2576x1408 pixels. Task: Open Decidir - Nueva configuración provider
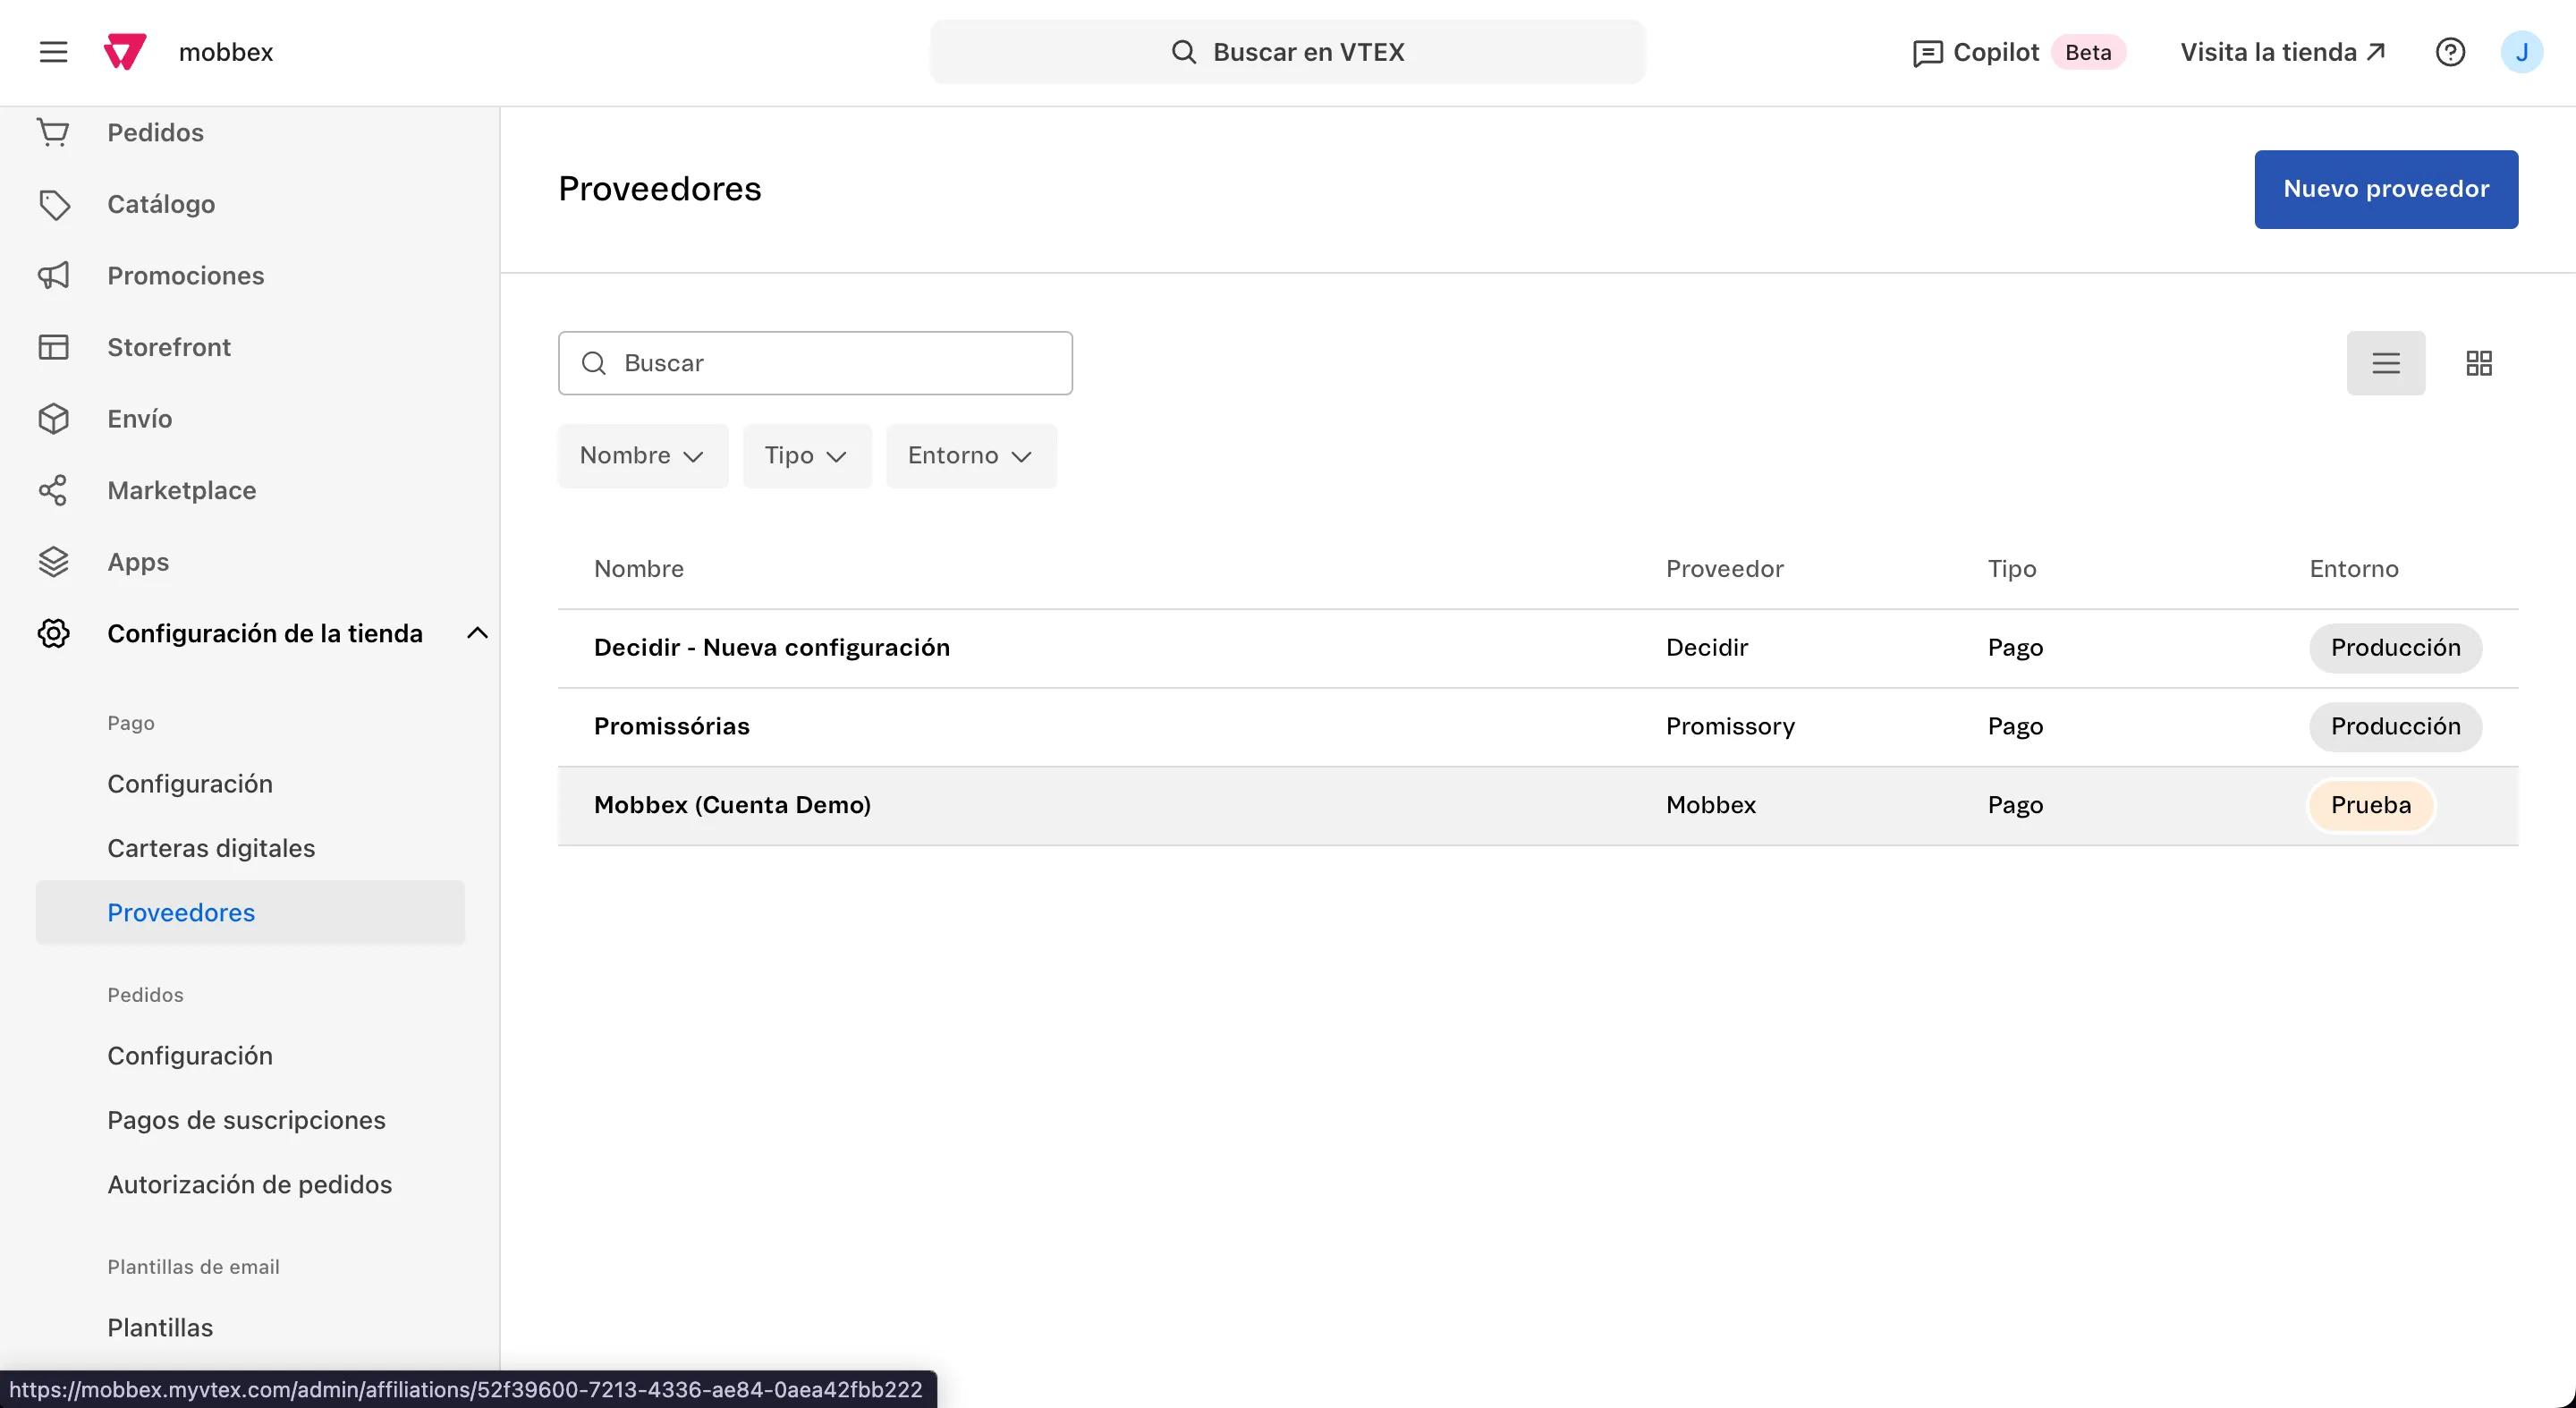772,648
